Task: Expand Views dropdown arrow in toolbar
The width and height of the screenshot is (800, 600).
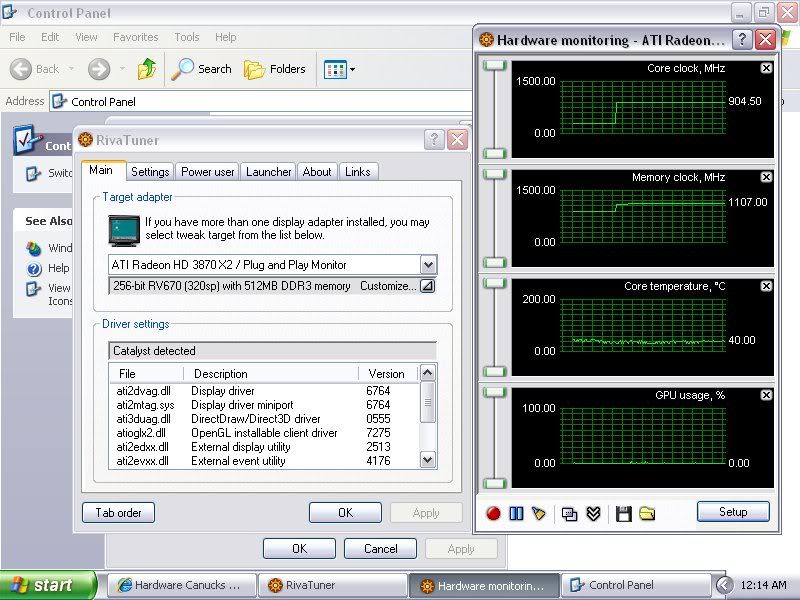Action: click(x=352, y=69)
